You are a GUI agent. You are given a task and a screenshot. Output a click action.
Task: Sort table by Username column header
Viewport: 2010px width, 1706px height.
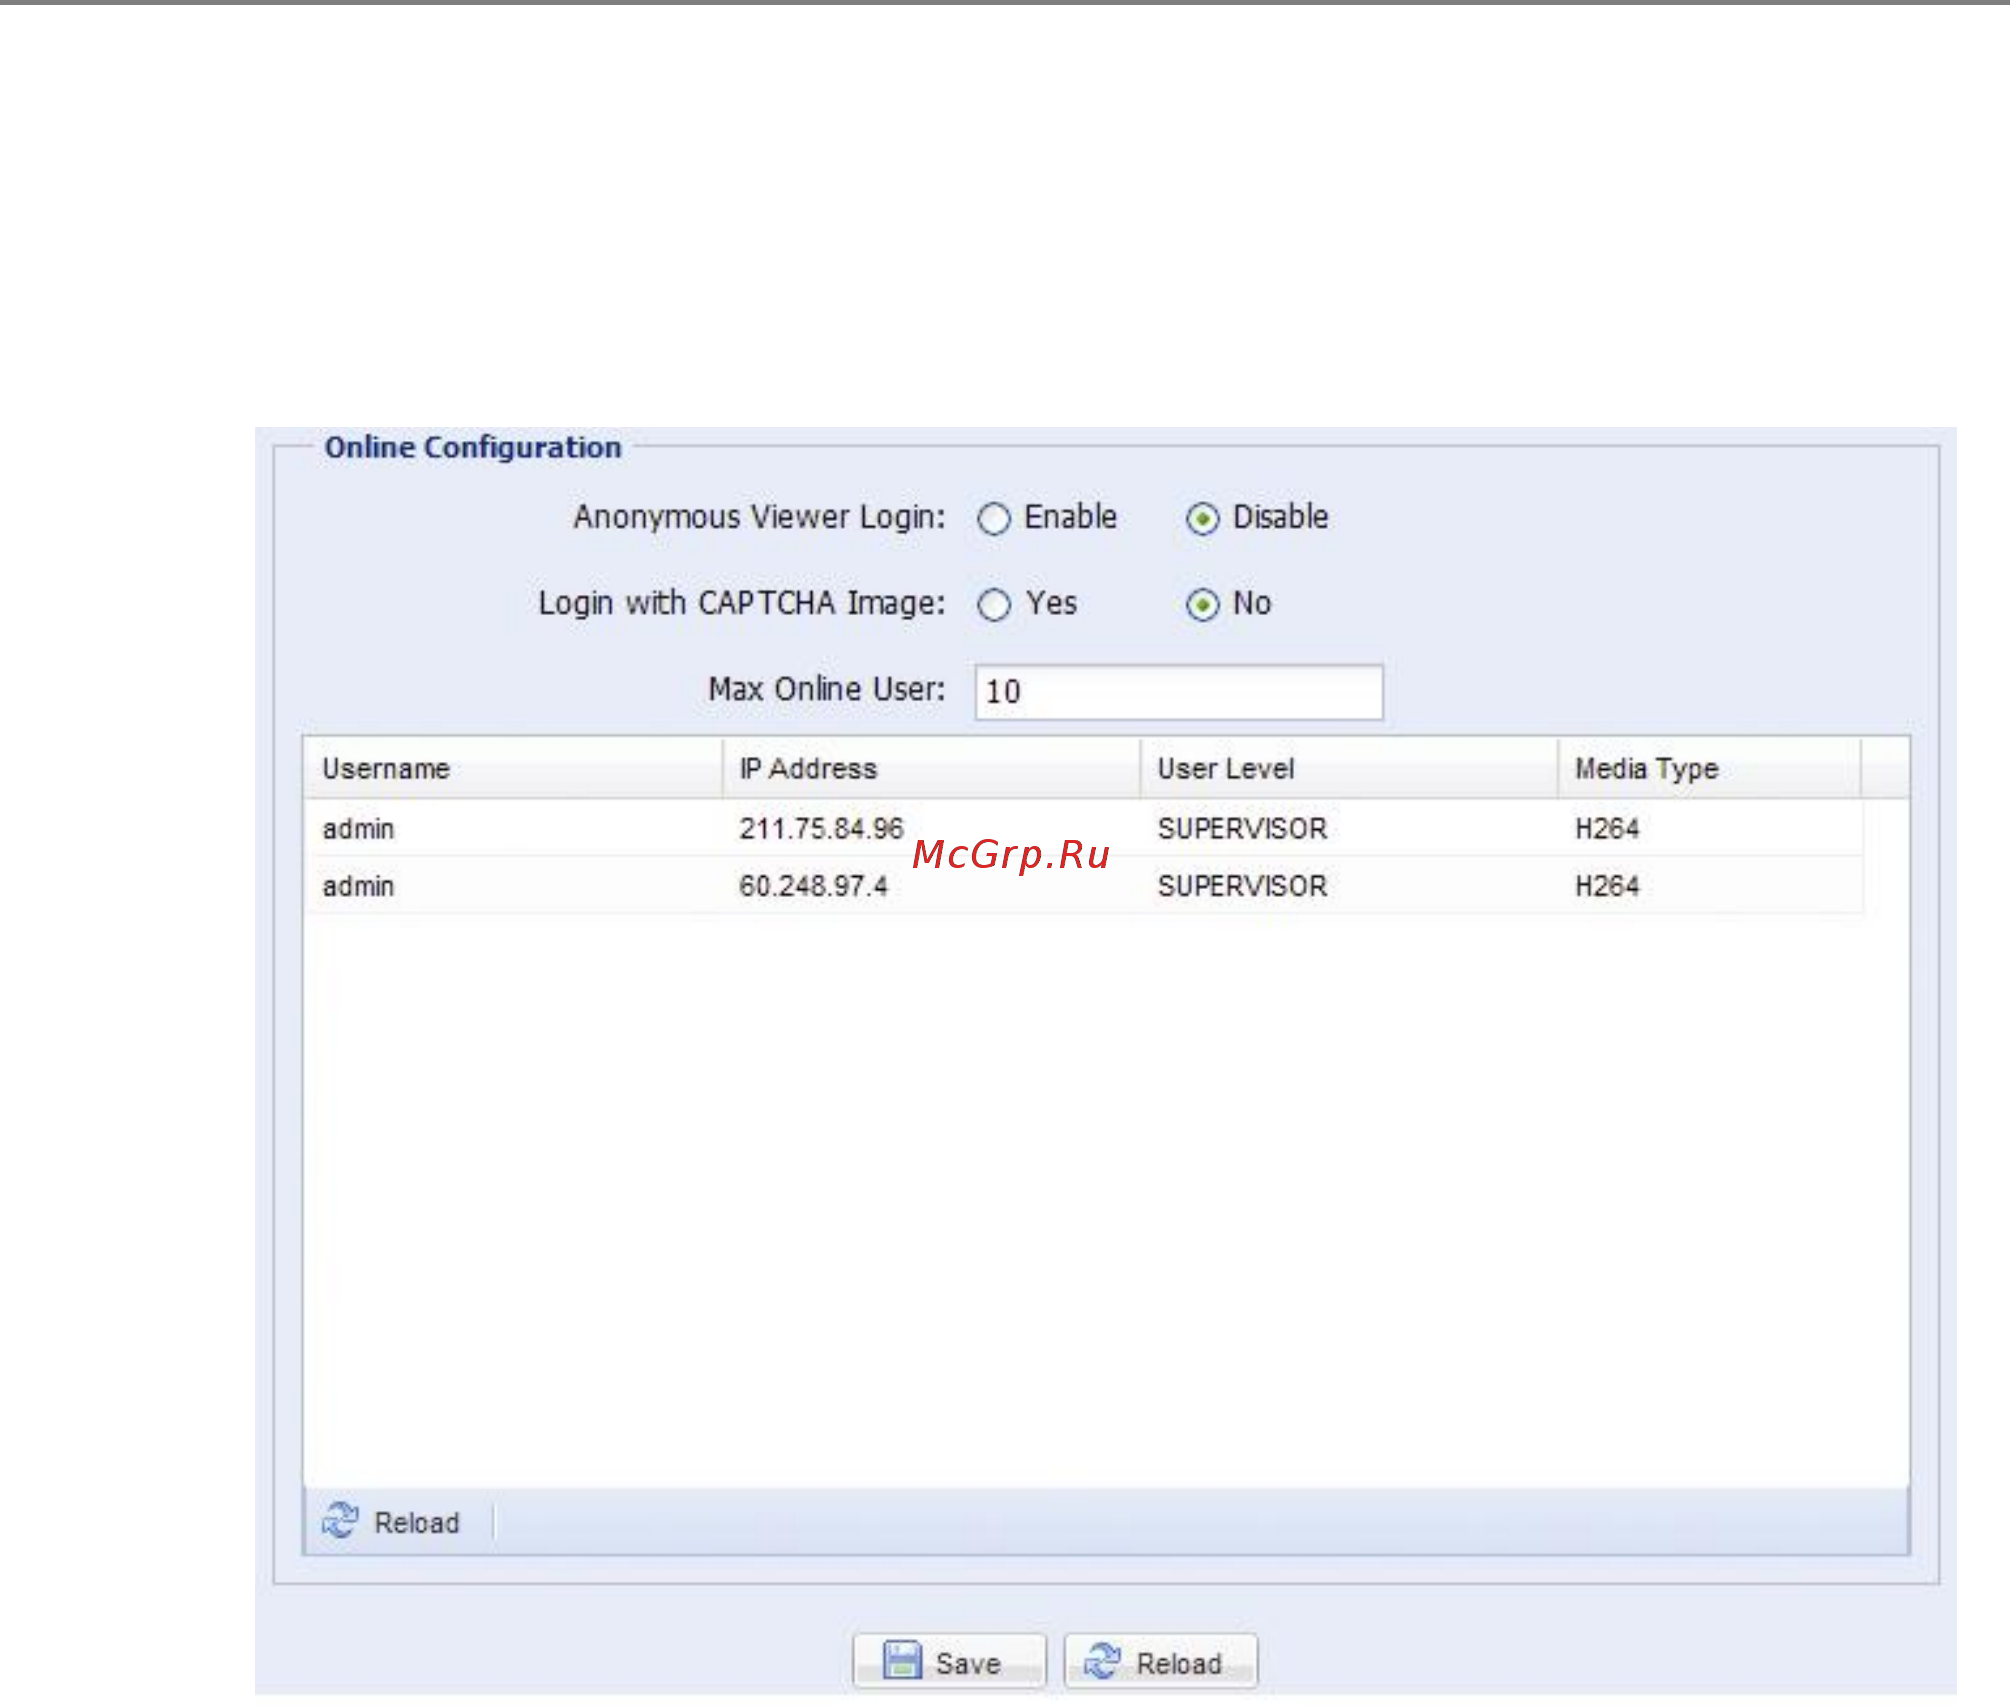pos(513,769)
